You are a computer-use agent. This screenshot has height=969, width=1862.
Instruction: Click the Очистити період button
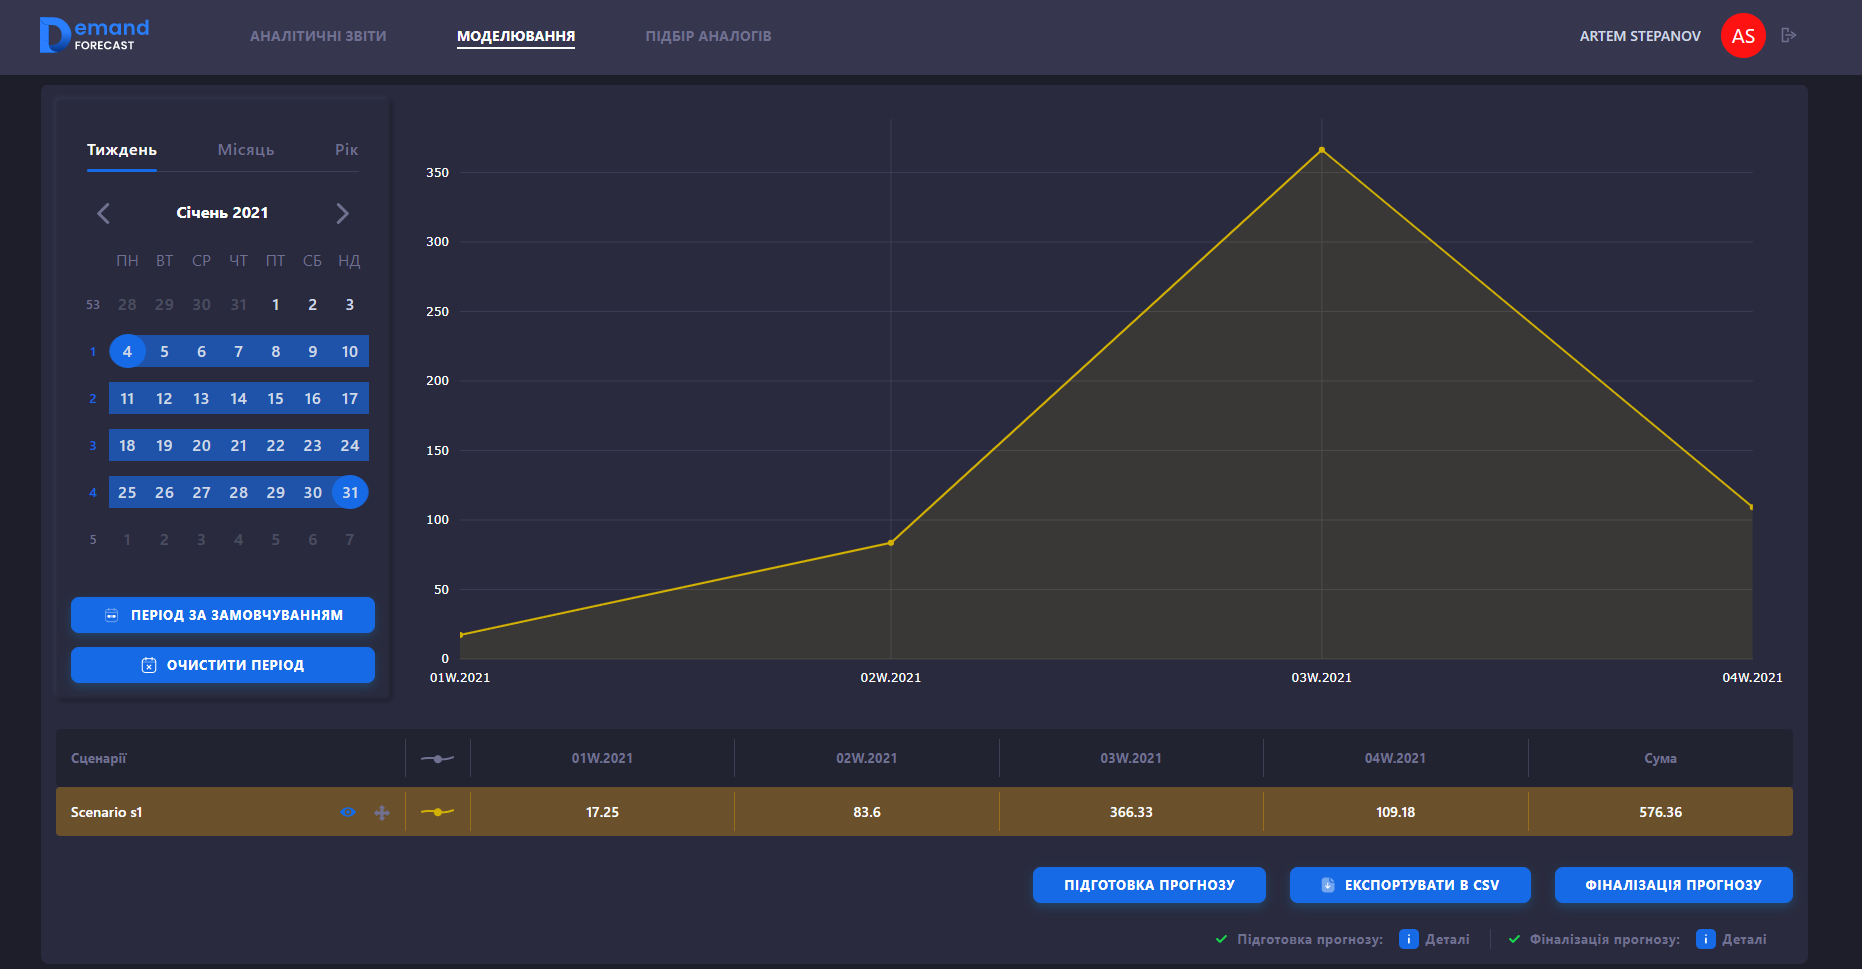coord(222,665)
